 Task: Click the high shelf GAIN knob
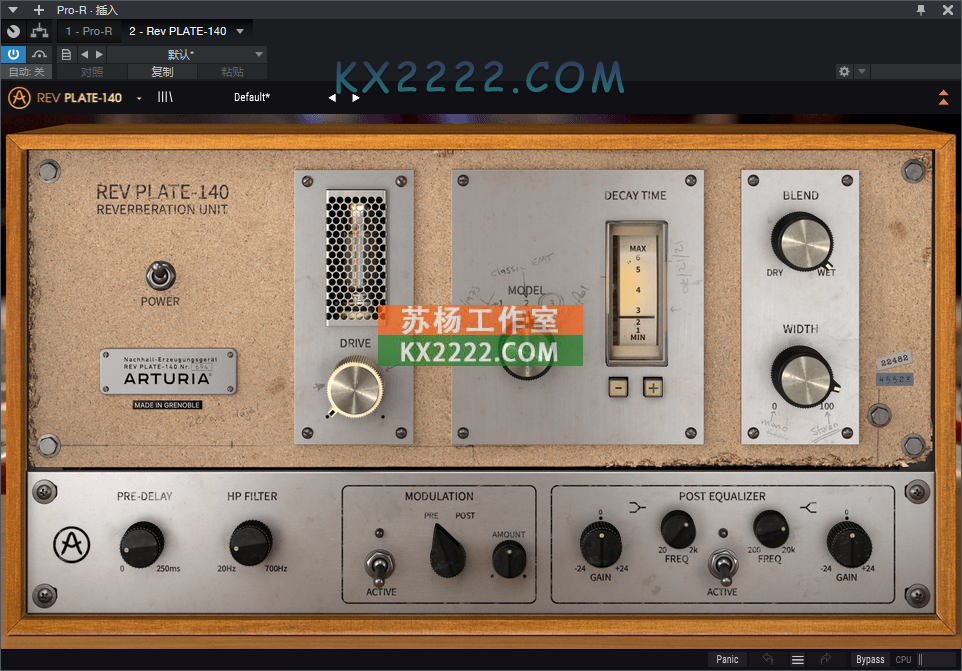(849, 544)
